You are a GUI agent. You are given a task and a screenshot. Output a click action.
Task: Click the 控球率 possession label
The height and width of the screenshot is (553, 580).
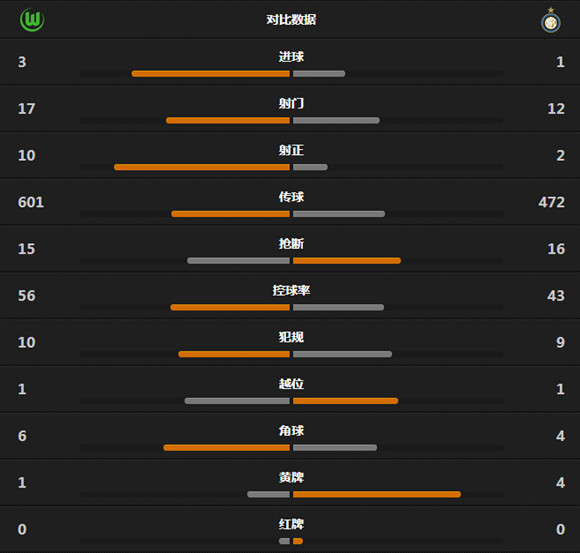tap(291, 290)
